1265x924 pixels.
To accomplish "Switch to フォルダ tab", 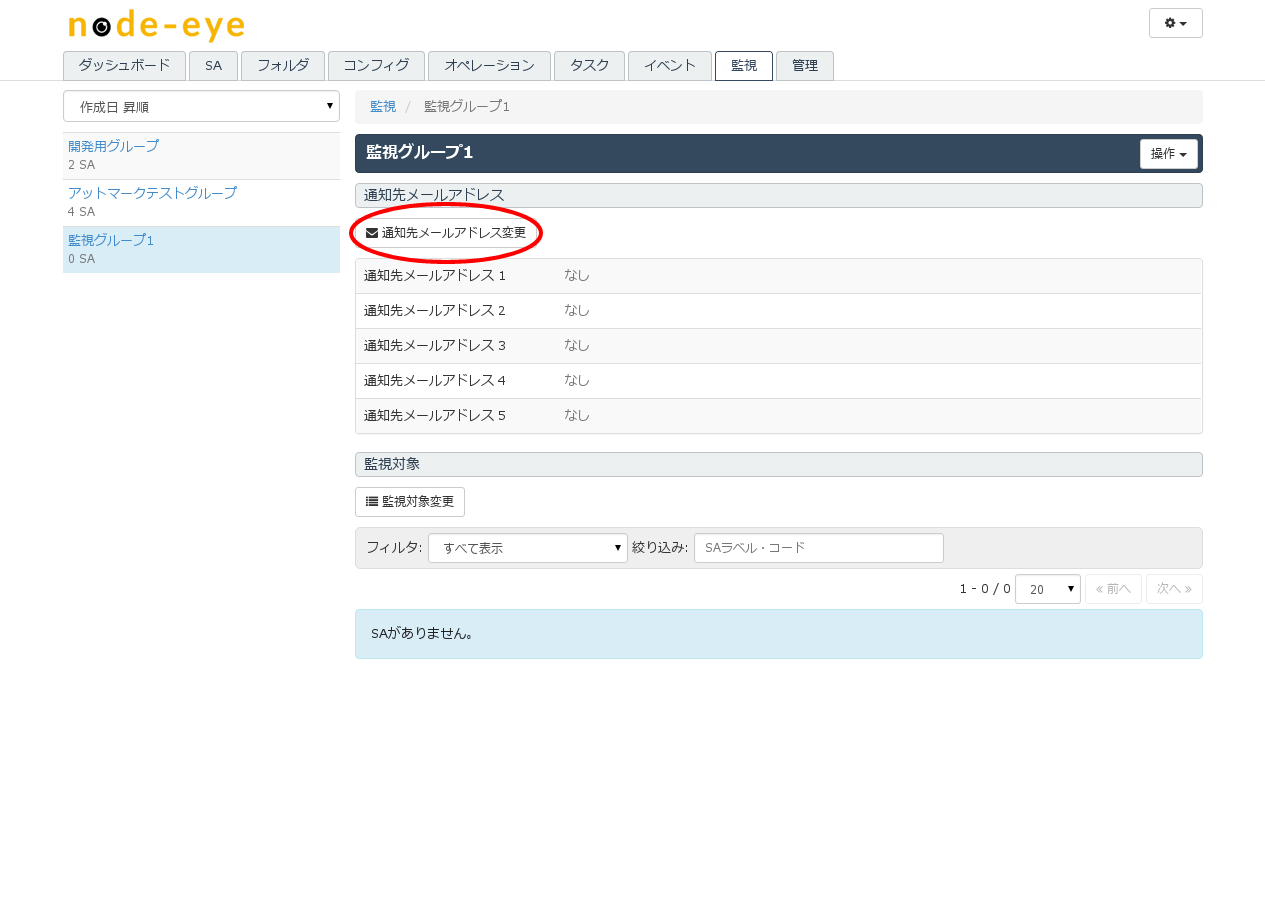I will tap(283, 66).
